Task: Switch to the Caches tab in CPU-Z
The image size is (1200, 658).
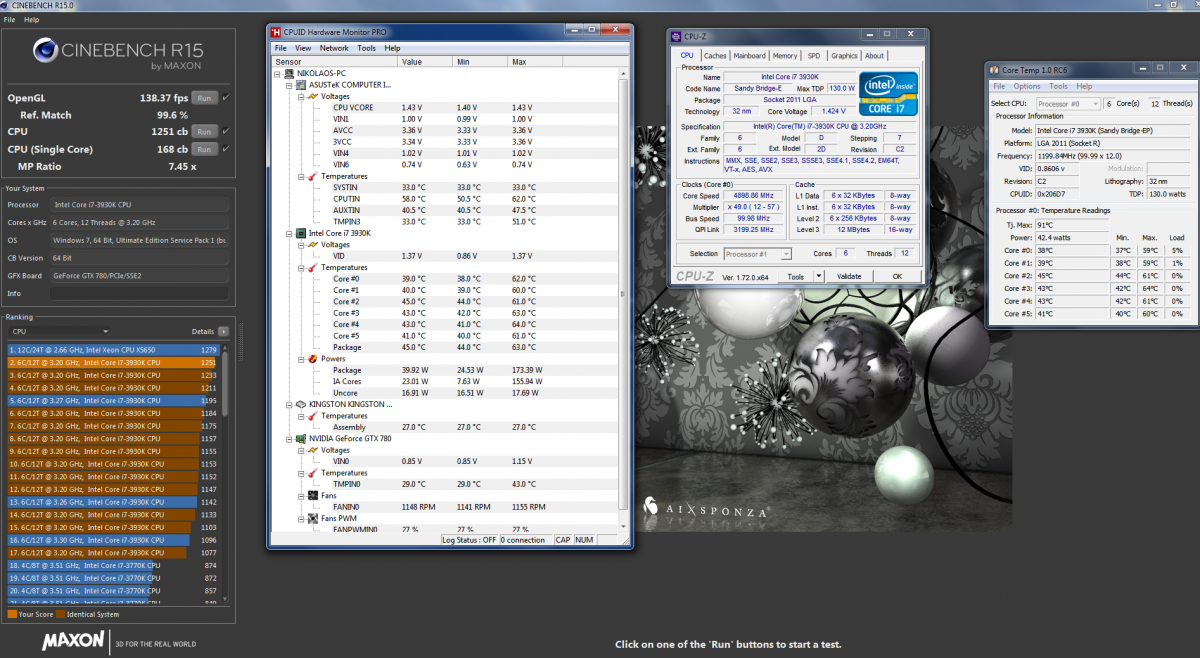Action: 714,56
